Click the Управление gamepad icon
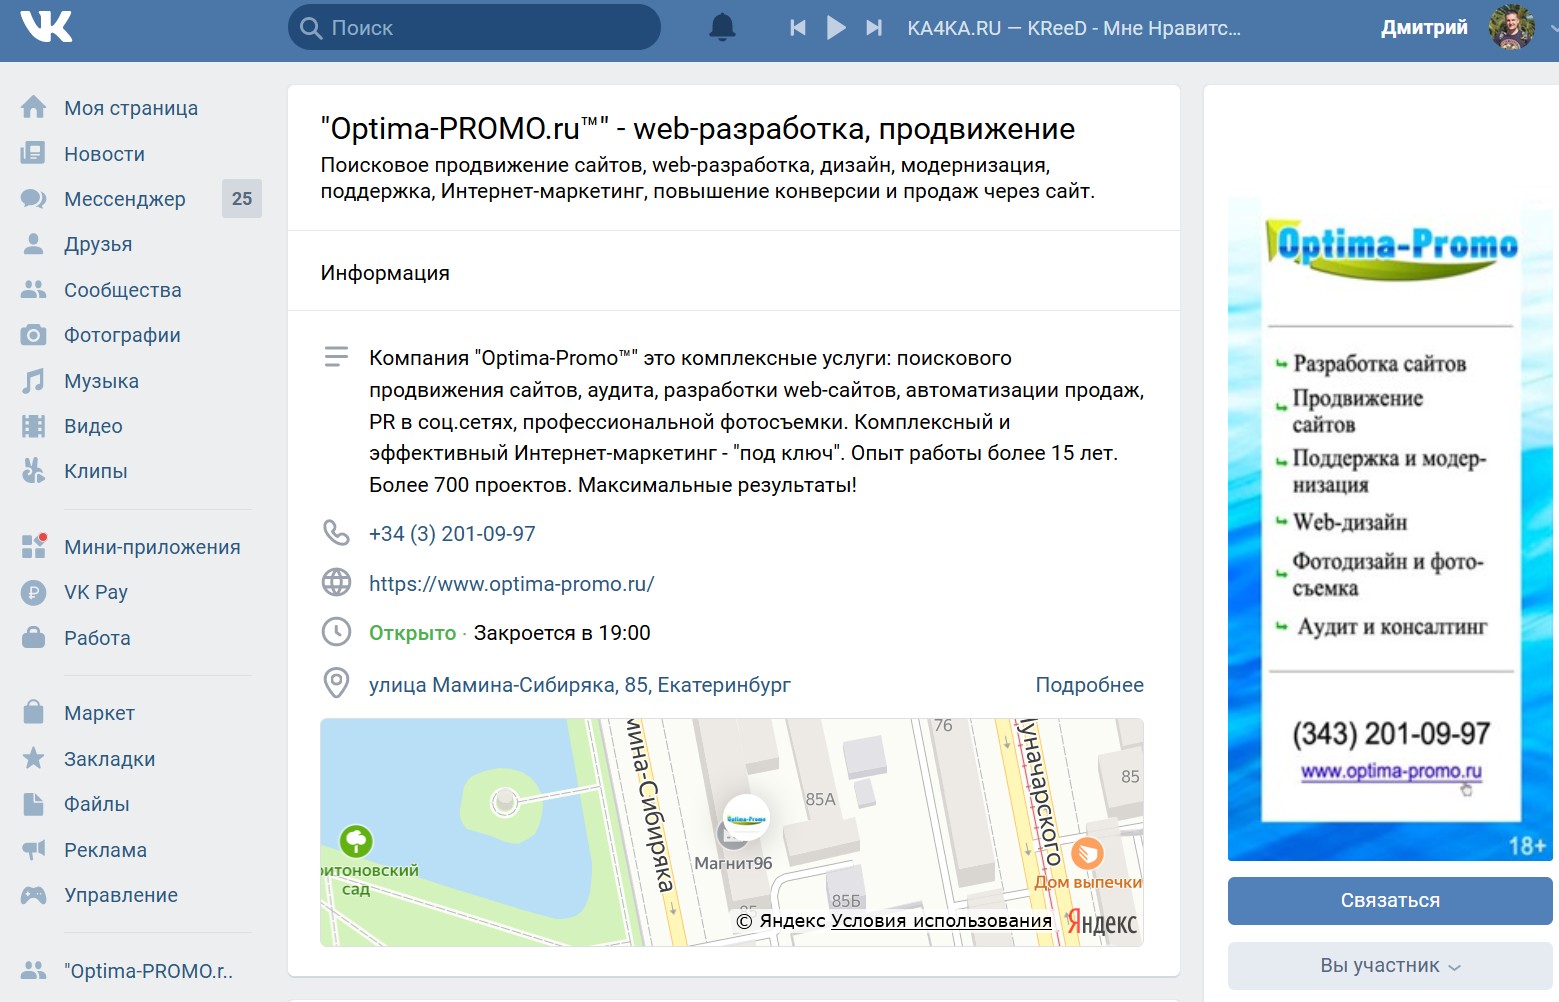1559x1002 pixels. (x=34, y=895)
